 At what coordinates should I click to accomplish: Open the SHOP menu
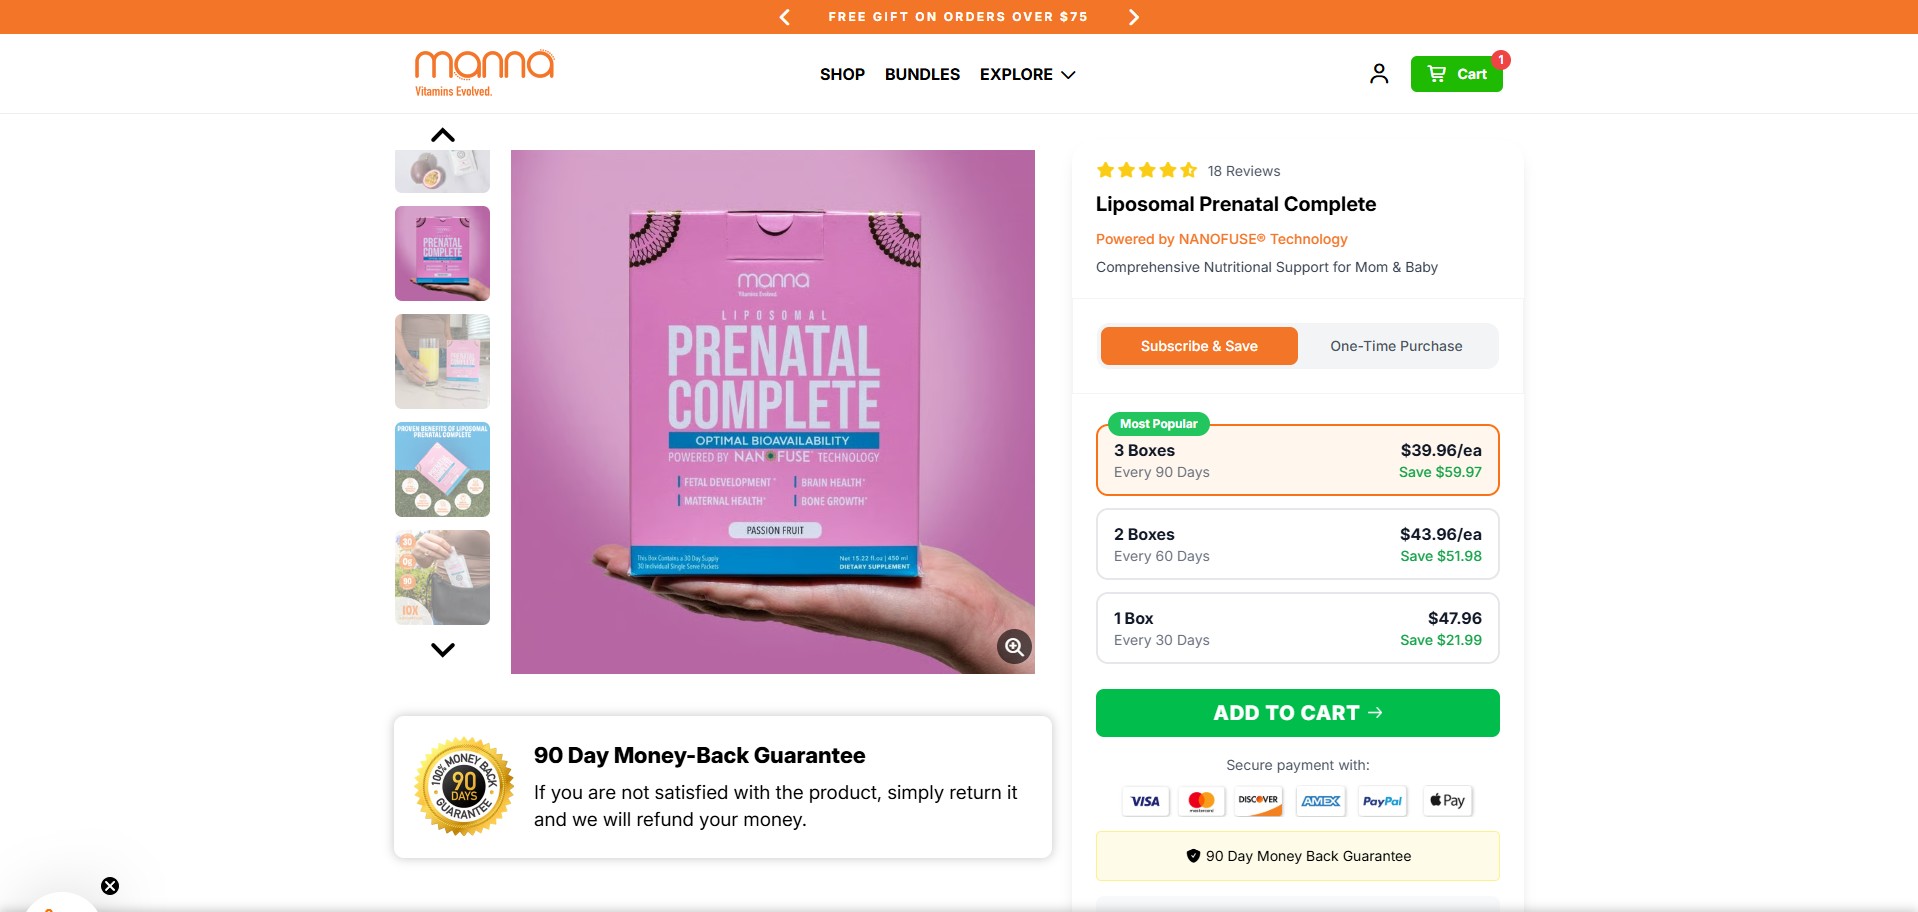pos(842,75)
